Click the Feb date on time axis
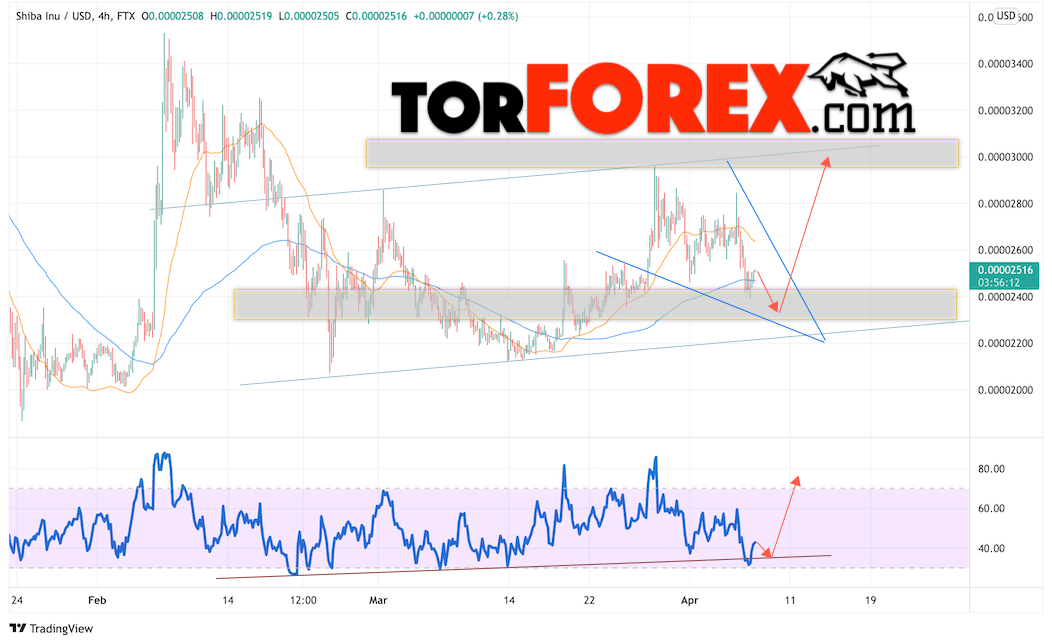 97,600
